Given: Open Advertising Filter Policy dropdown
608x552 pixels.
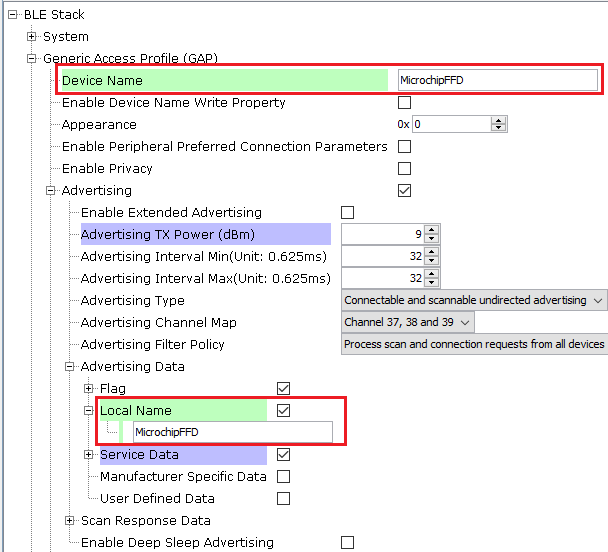Looking at the screenshot, I should point(475,344).
